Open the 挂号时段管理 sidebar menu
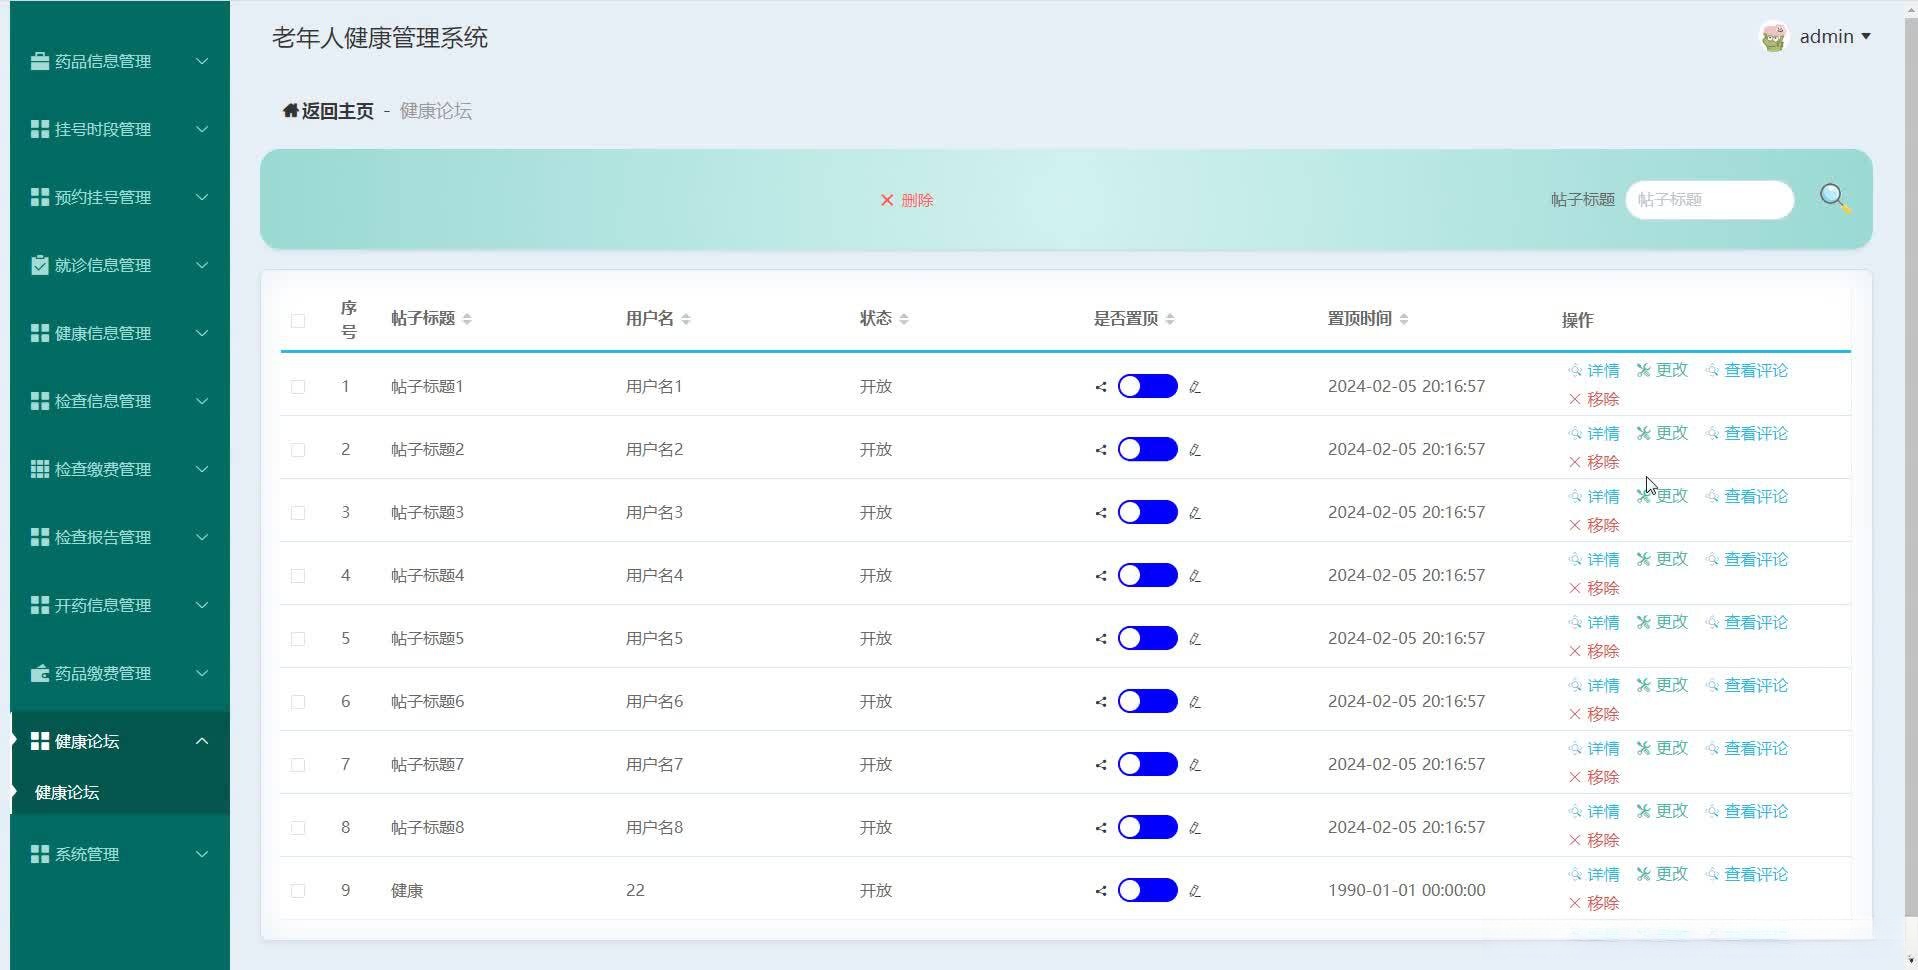1918x970 pixels. point(120,129)
